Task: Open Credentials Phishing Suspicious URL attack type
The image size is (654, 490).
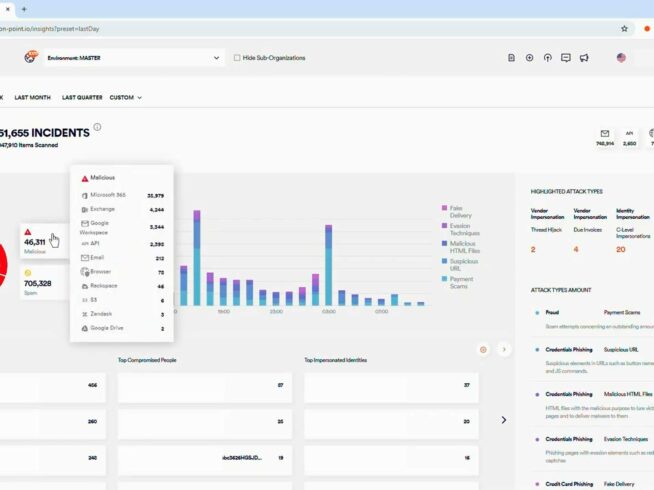Action: 592,360
